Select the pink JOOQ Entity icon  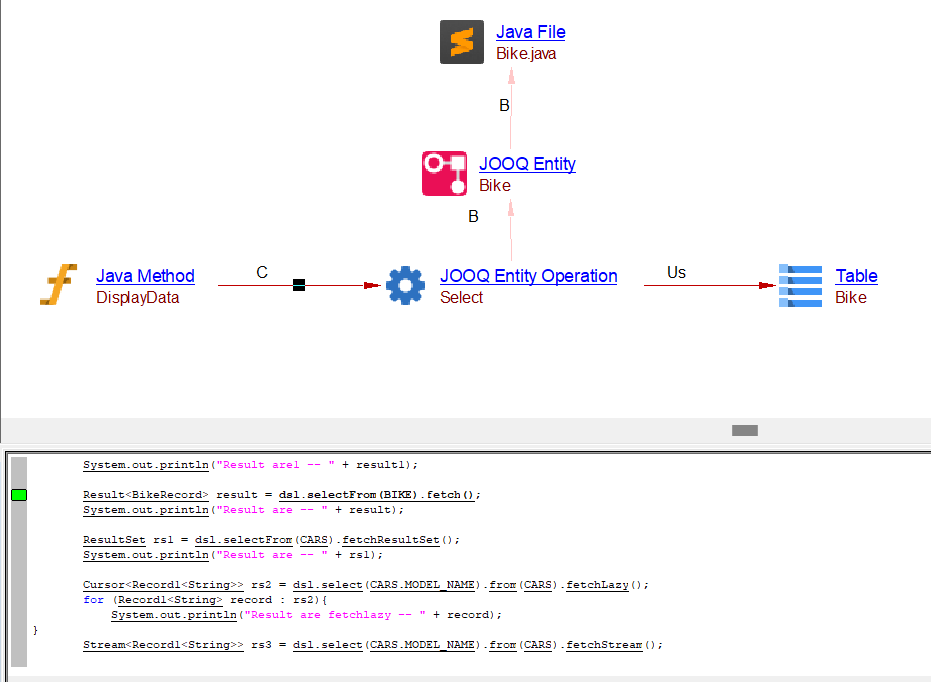(444, 173)
